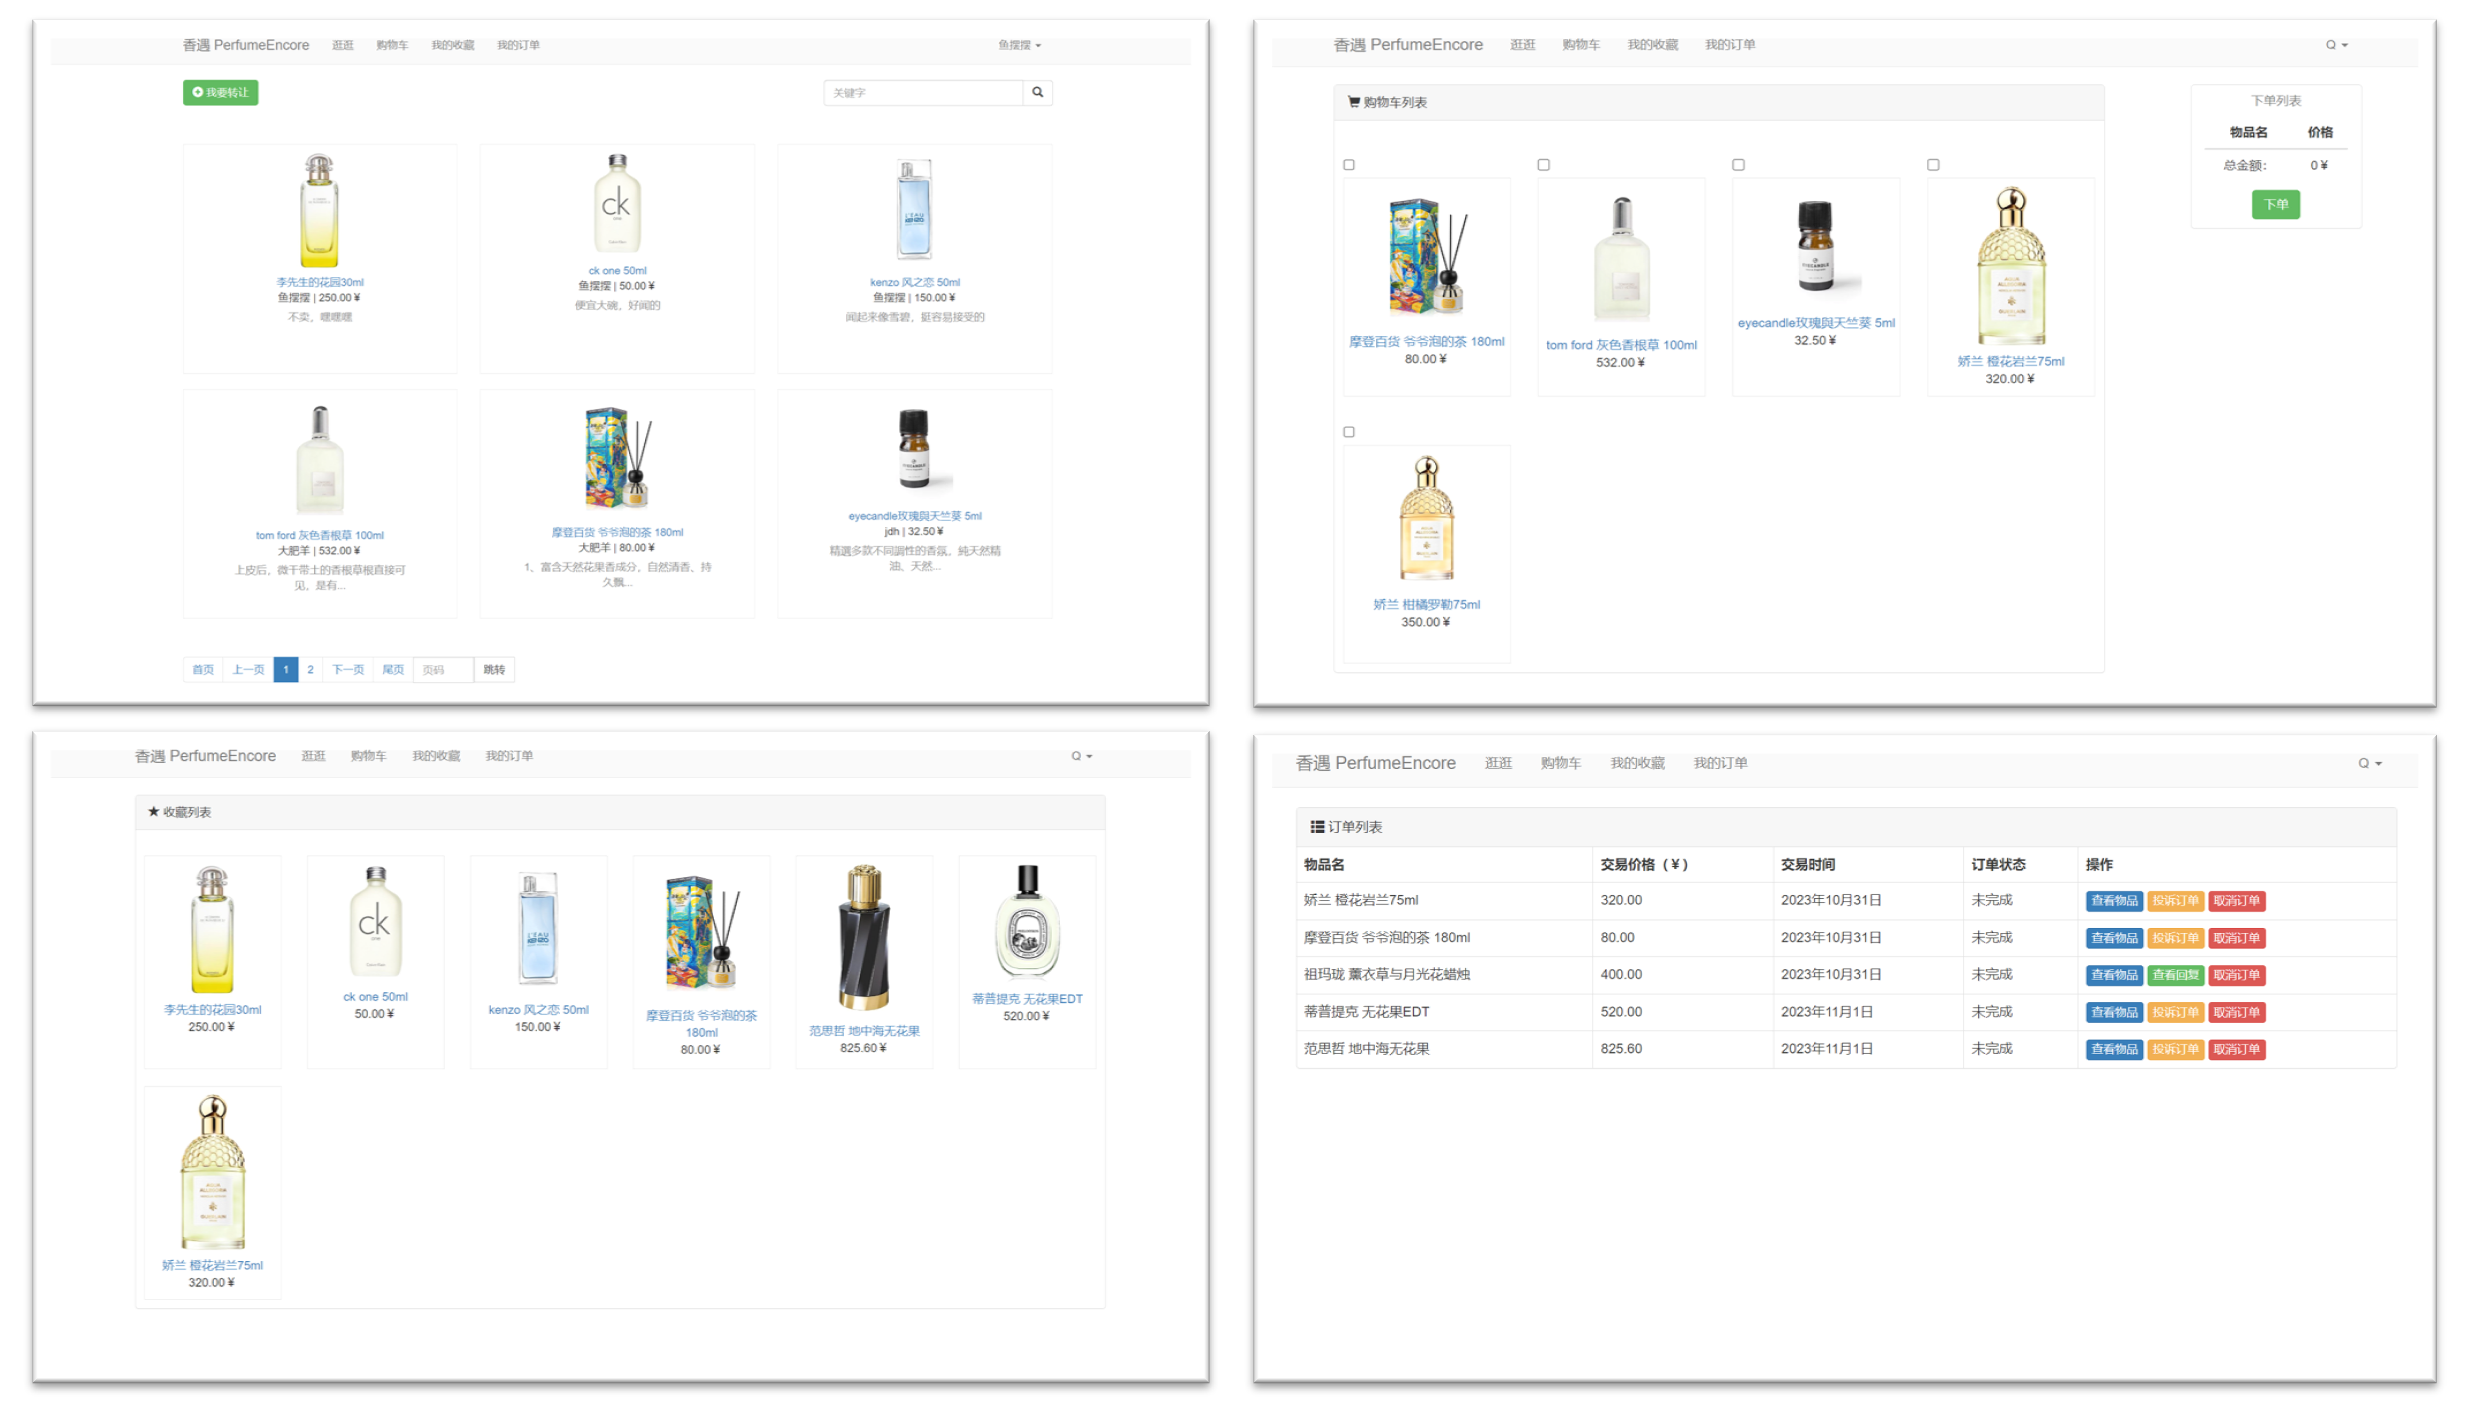Open the 鱼摆摆 user dropdown menu
This screenshot has width=2482, height=1407.
1019,45
